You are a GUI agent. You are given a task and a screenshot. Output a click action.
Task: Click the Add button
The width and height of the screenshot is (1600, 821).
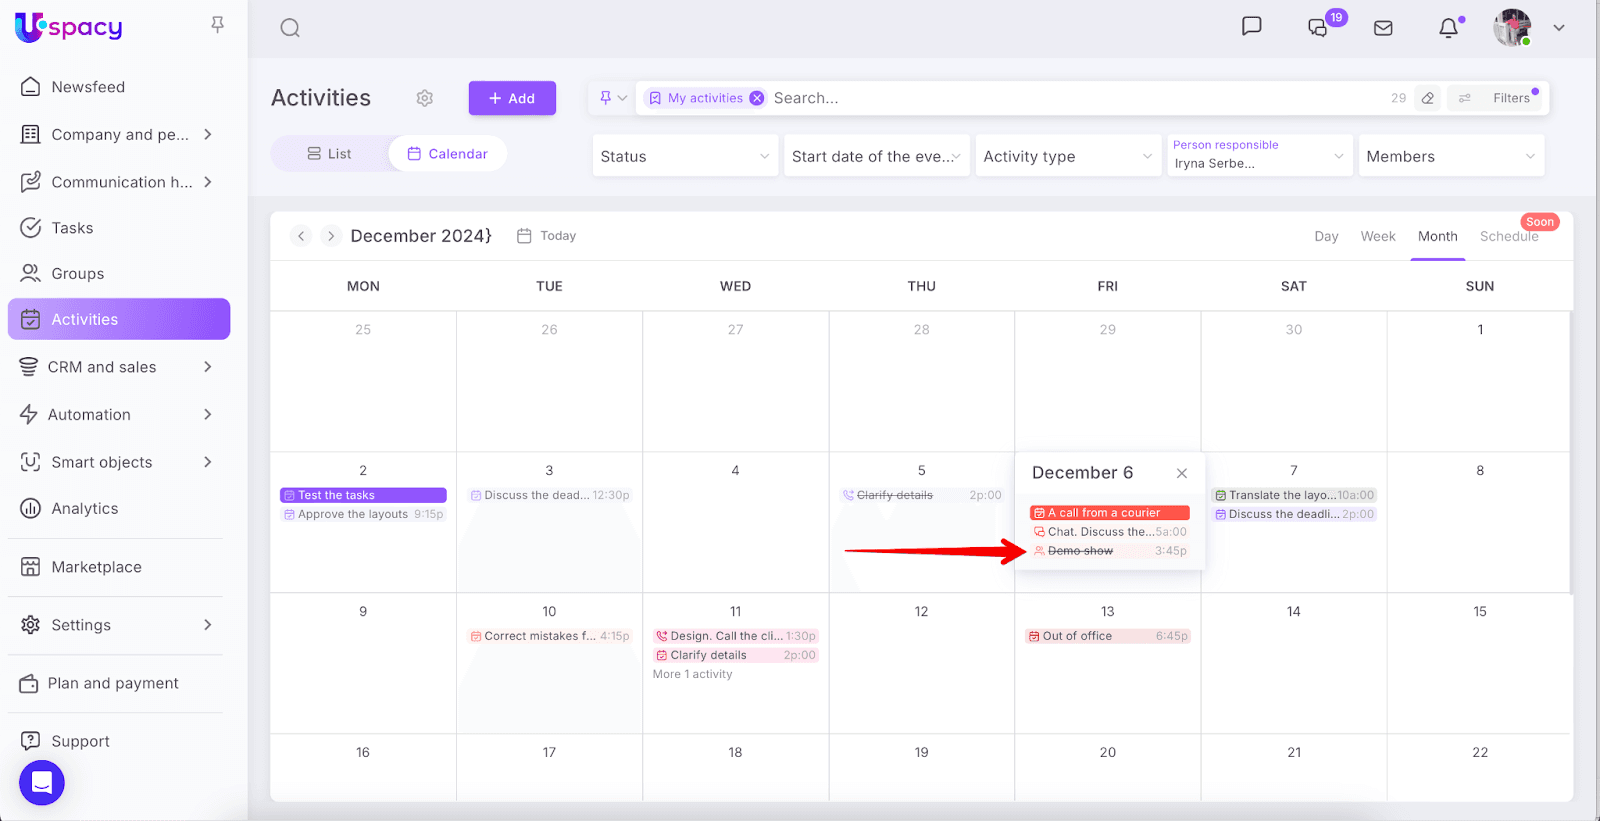512,98
